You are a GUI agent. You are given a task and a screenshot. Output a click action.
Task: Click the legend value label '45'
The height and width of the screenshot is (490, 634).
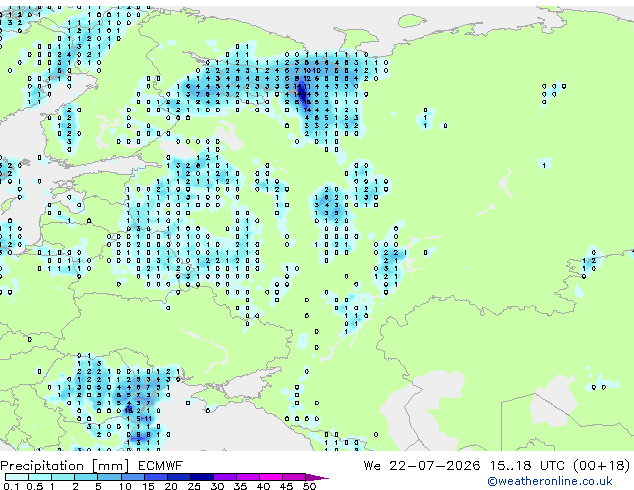point(286,486)
